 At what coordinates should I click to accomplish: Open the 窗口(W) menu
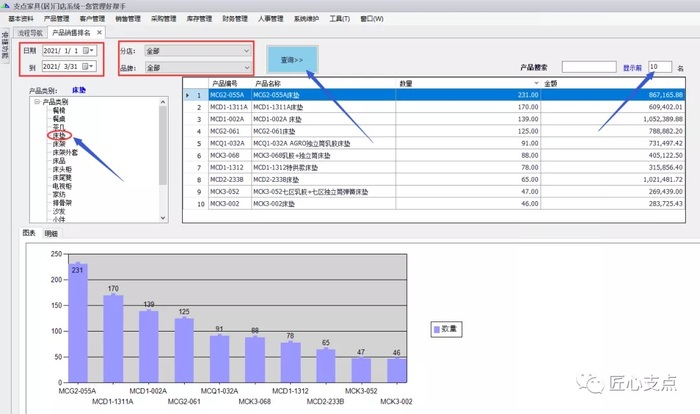(x=372, y=19)
